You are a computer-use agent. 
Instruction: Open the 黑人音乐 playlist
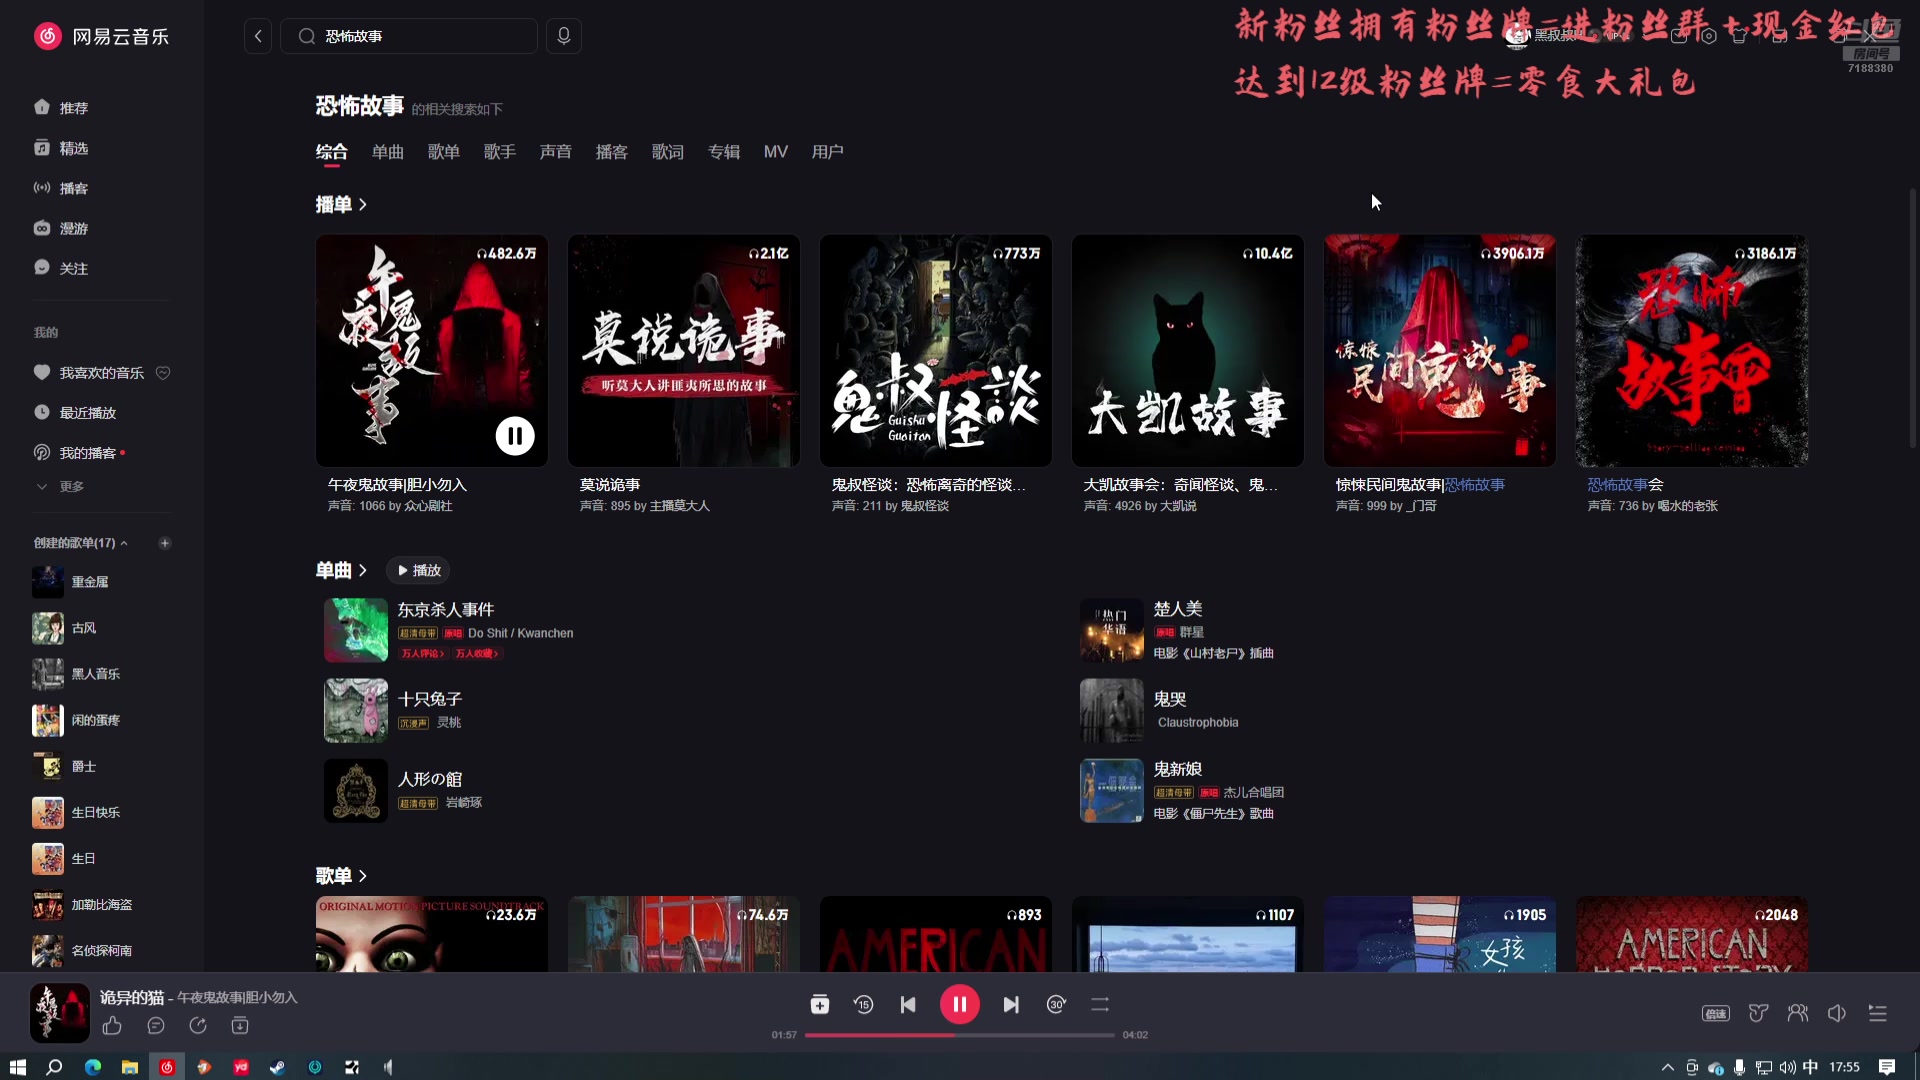77,674
